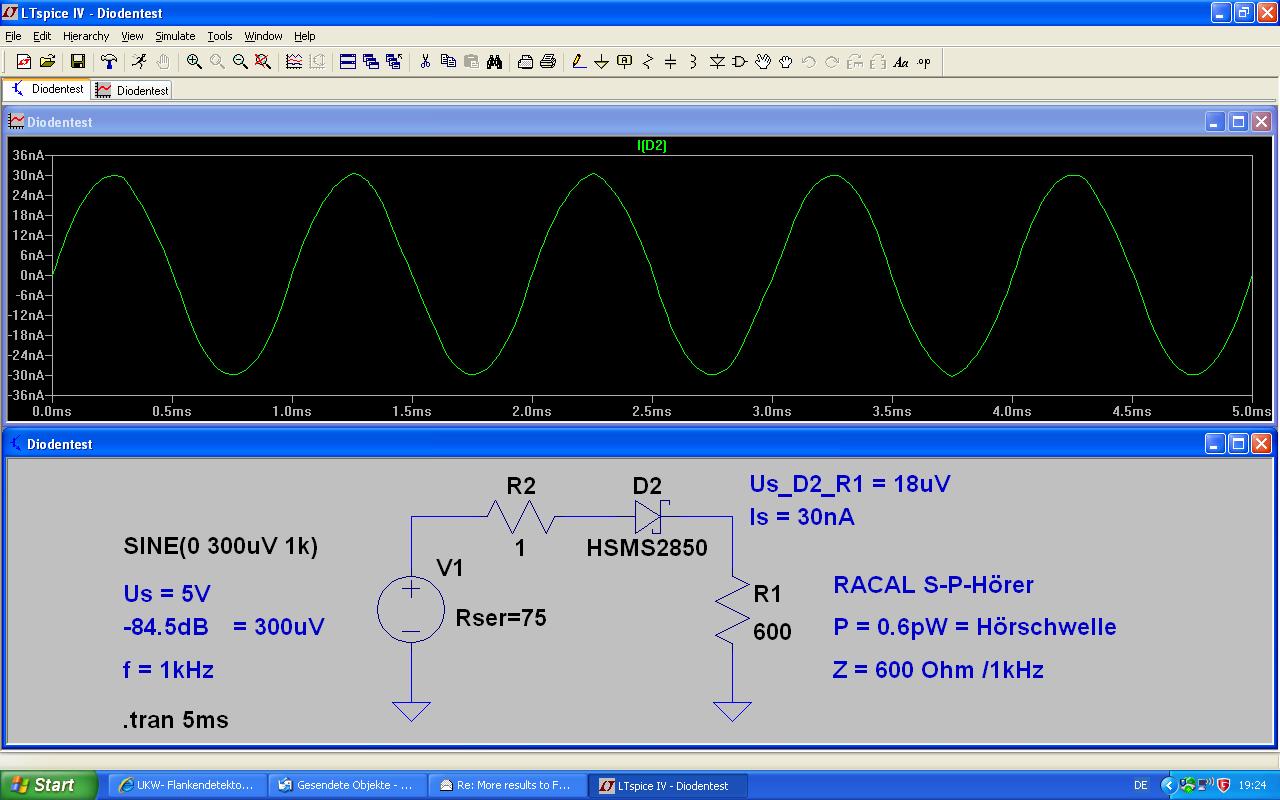Switch to the Diodentest waveform tab

[x=133, y=90]
